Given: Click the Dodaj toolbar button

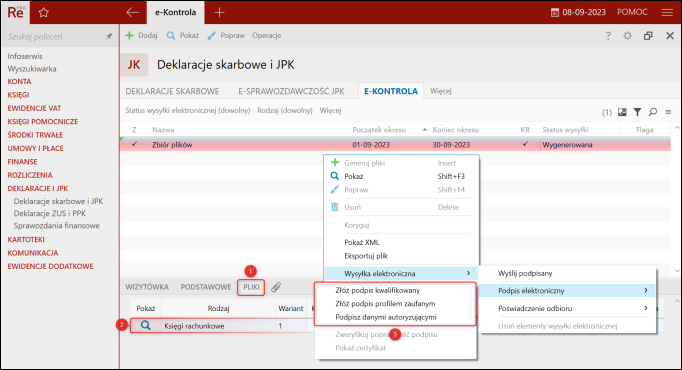Looking at the screenshot, I should pyautogui.click(x=141, y=36).
